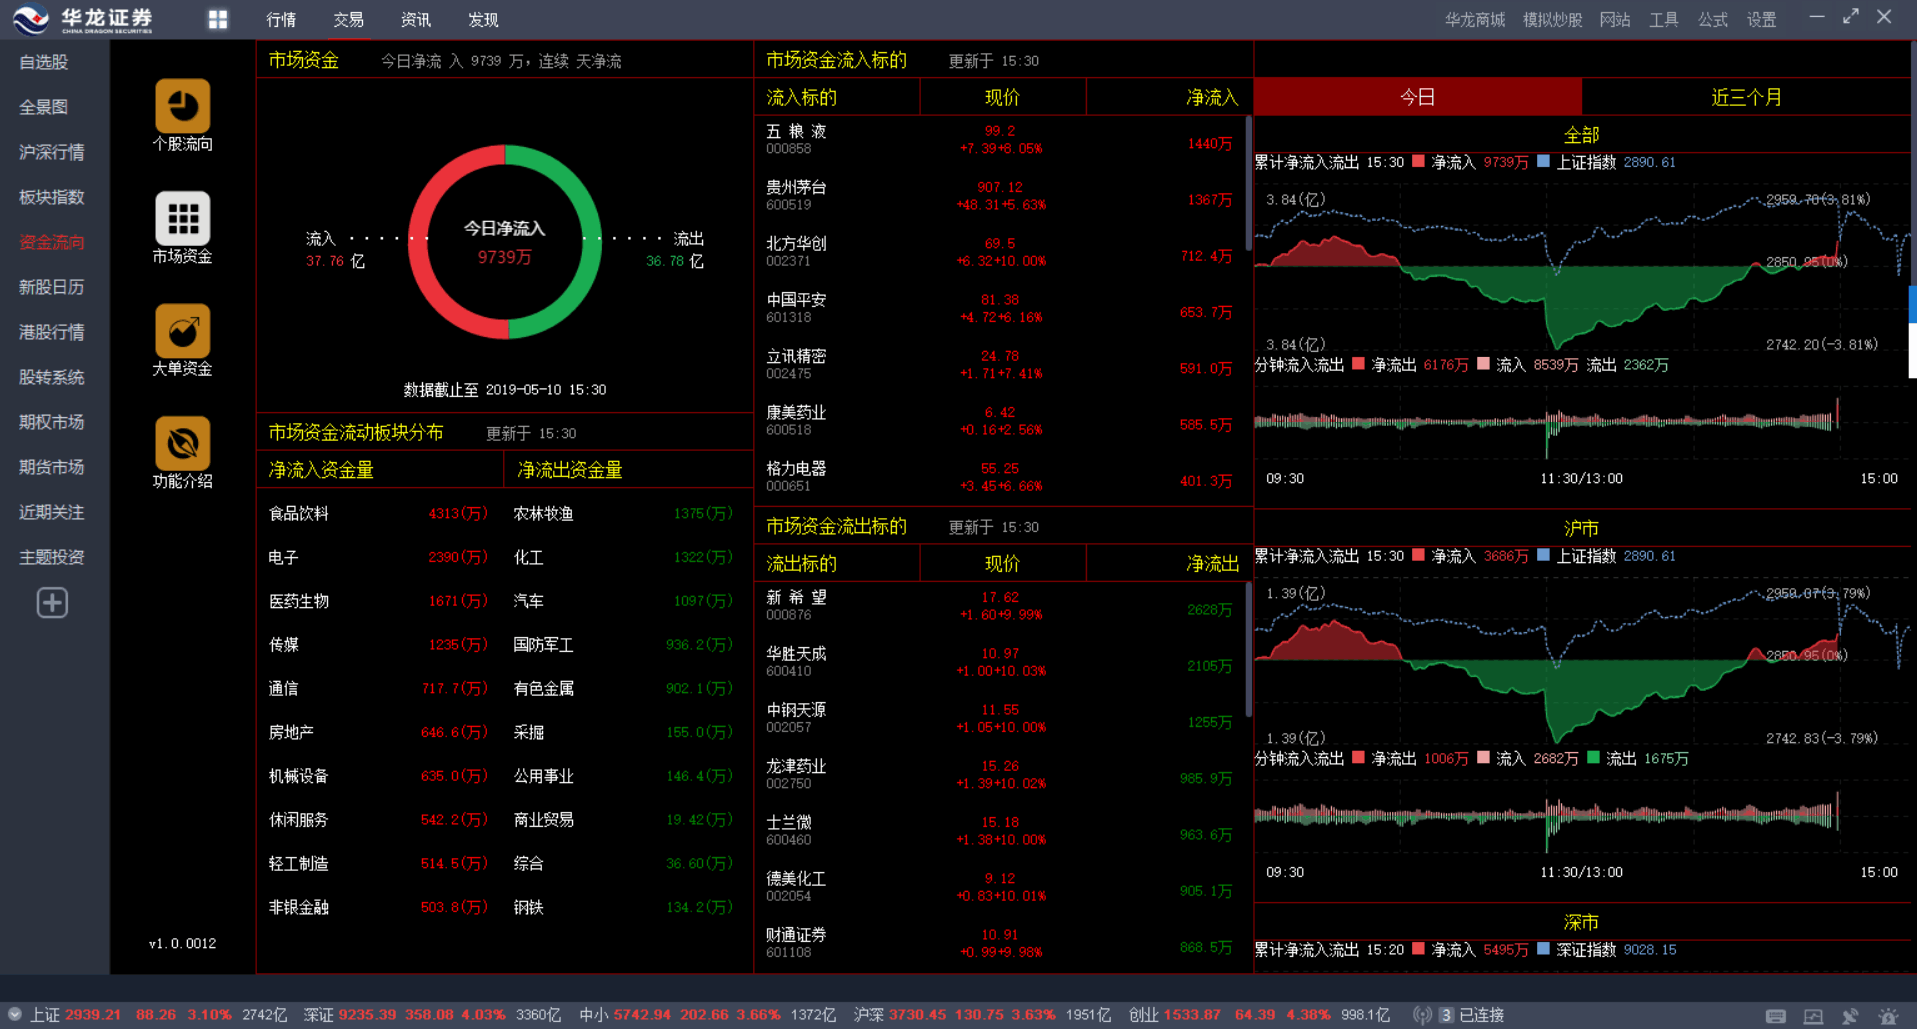Select the 财通证券 row

pyautogui.click(x=1000, y=943)
